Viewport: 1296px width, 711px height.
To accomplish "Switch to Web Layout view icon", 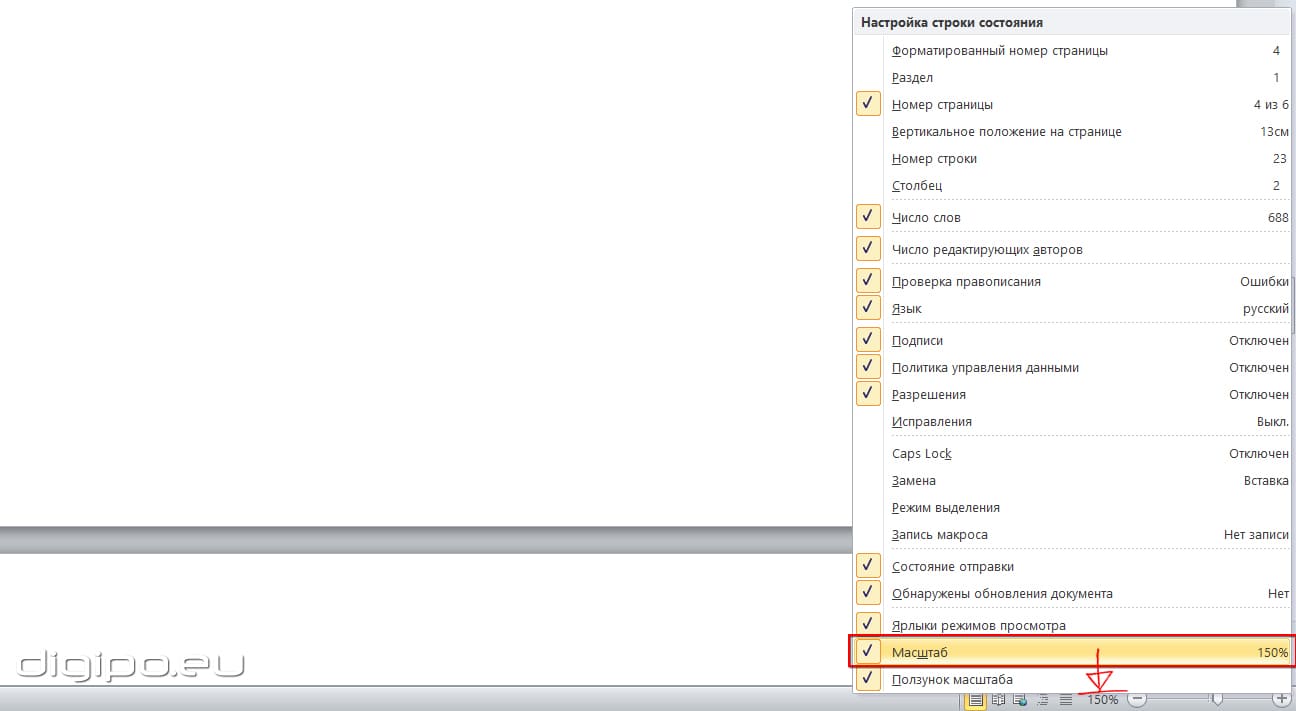I will pos(1019,700).
